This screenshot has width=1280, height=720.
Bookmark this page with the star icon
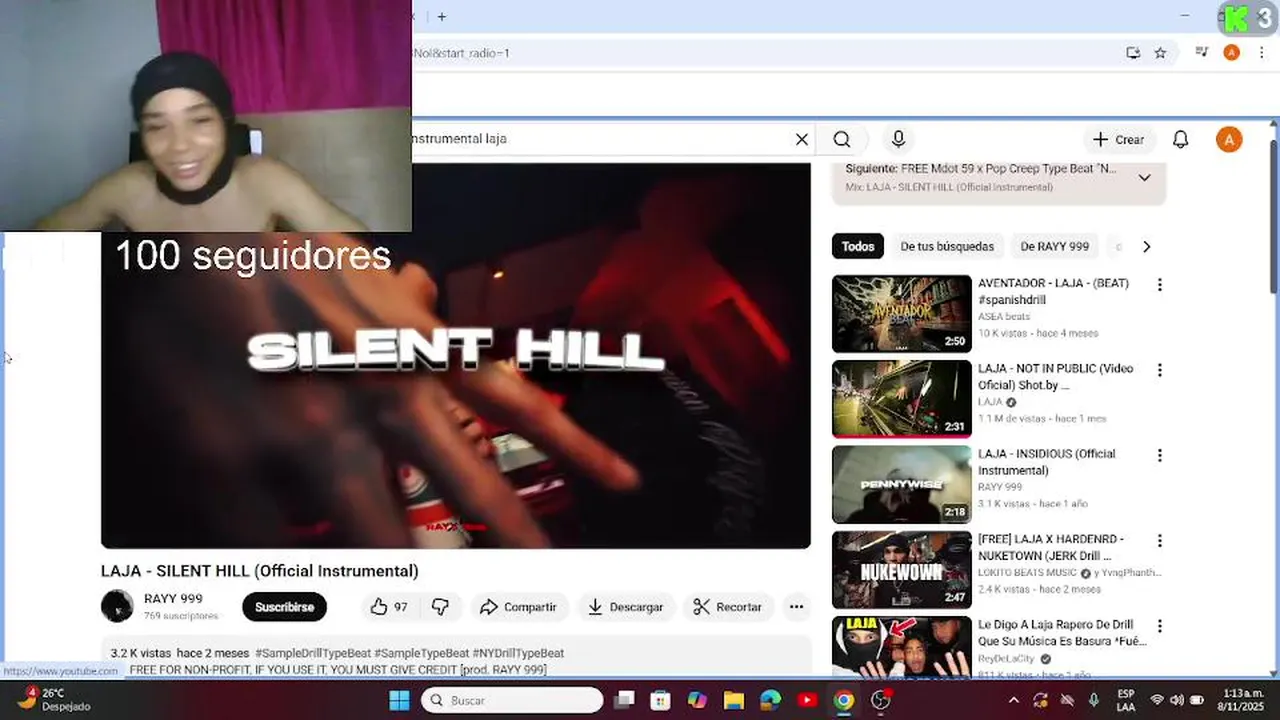point(1160,53)
